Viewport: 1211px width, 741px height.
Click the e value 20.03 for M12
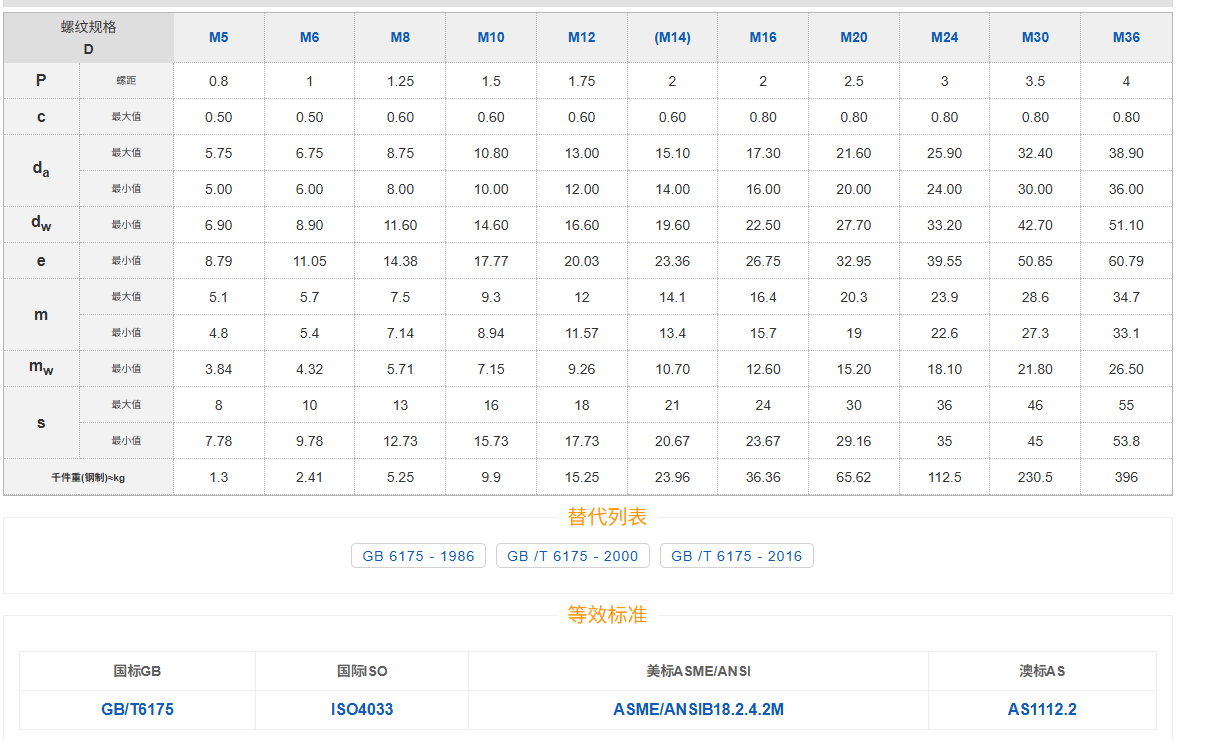coord(582,261)
